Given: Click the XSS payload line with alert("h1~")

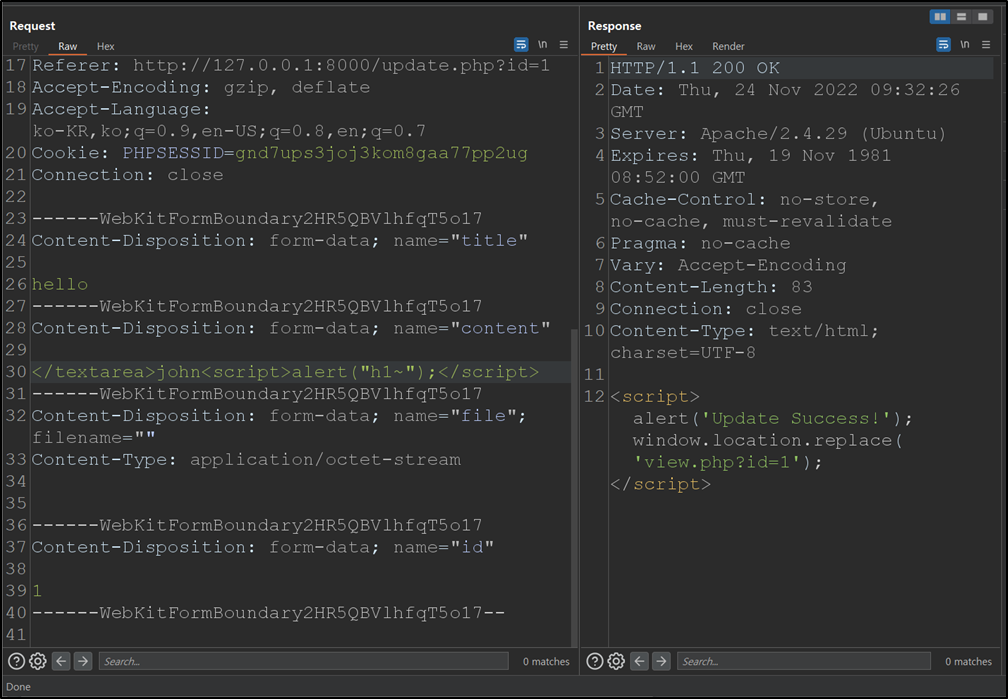Looking at the screenshot, I should [x=285, y=372].
